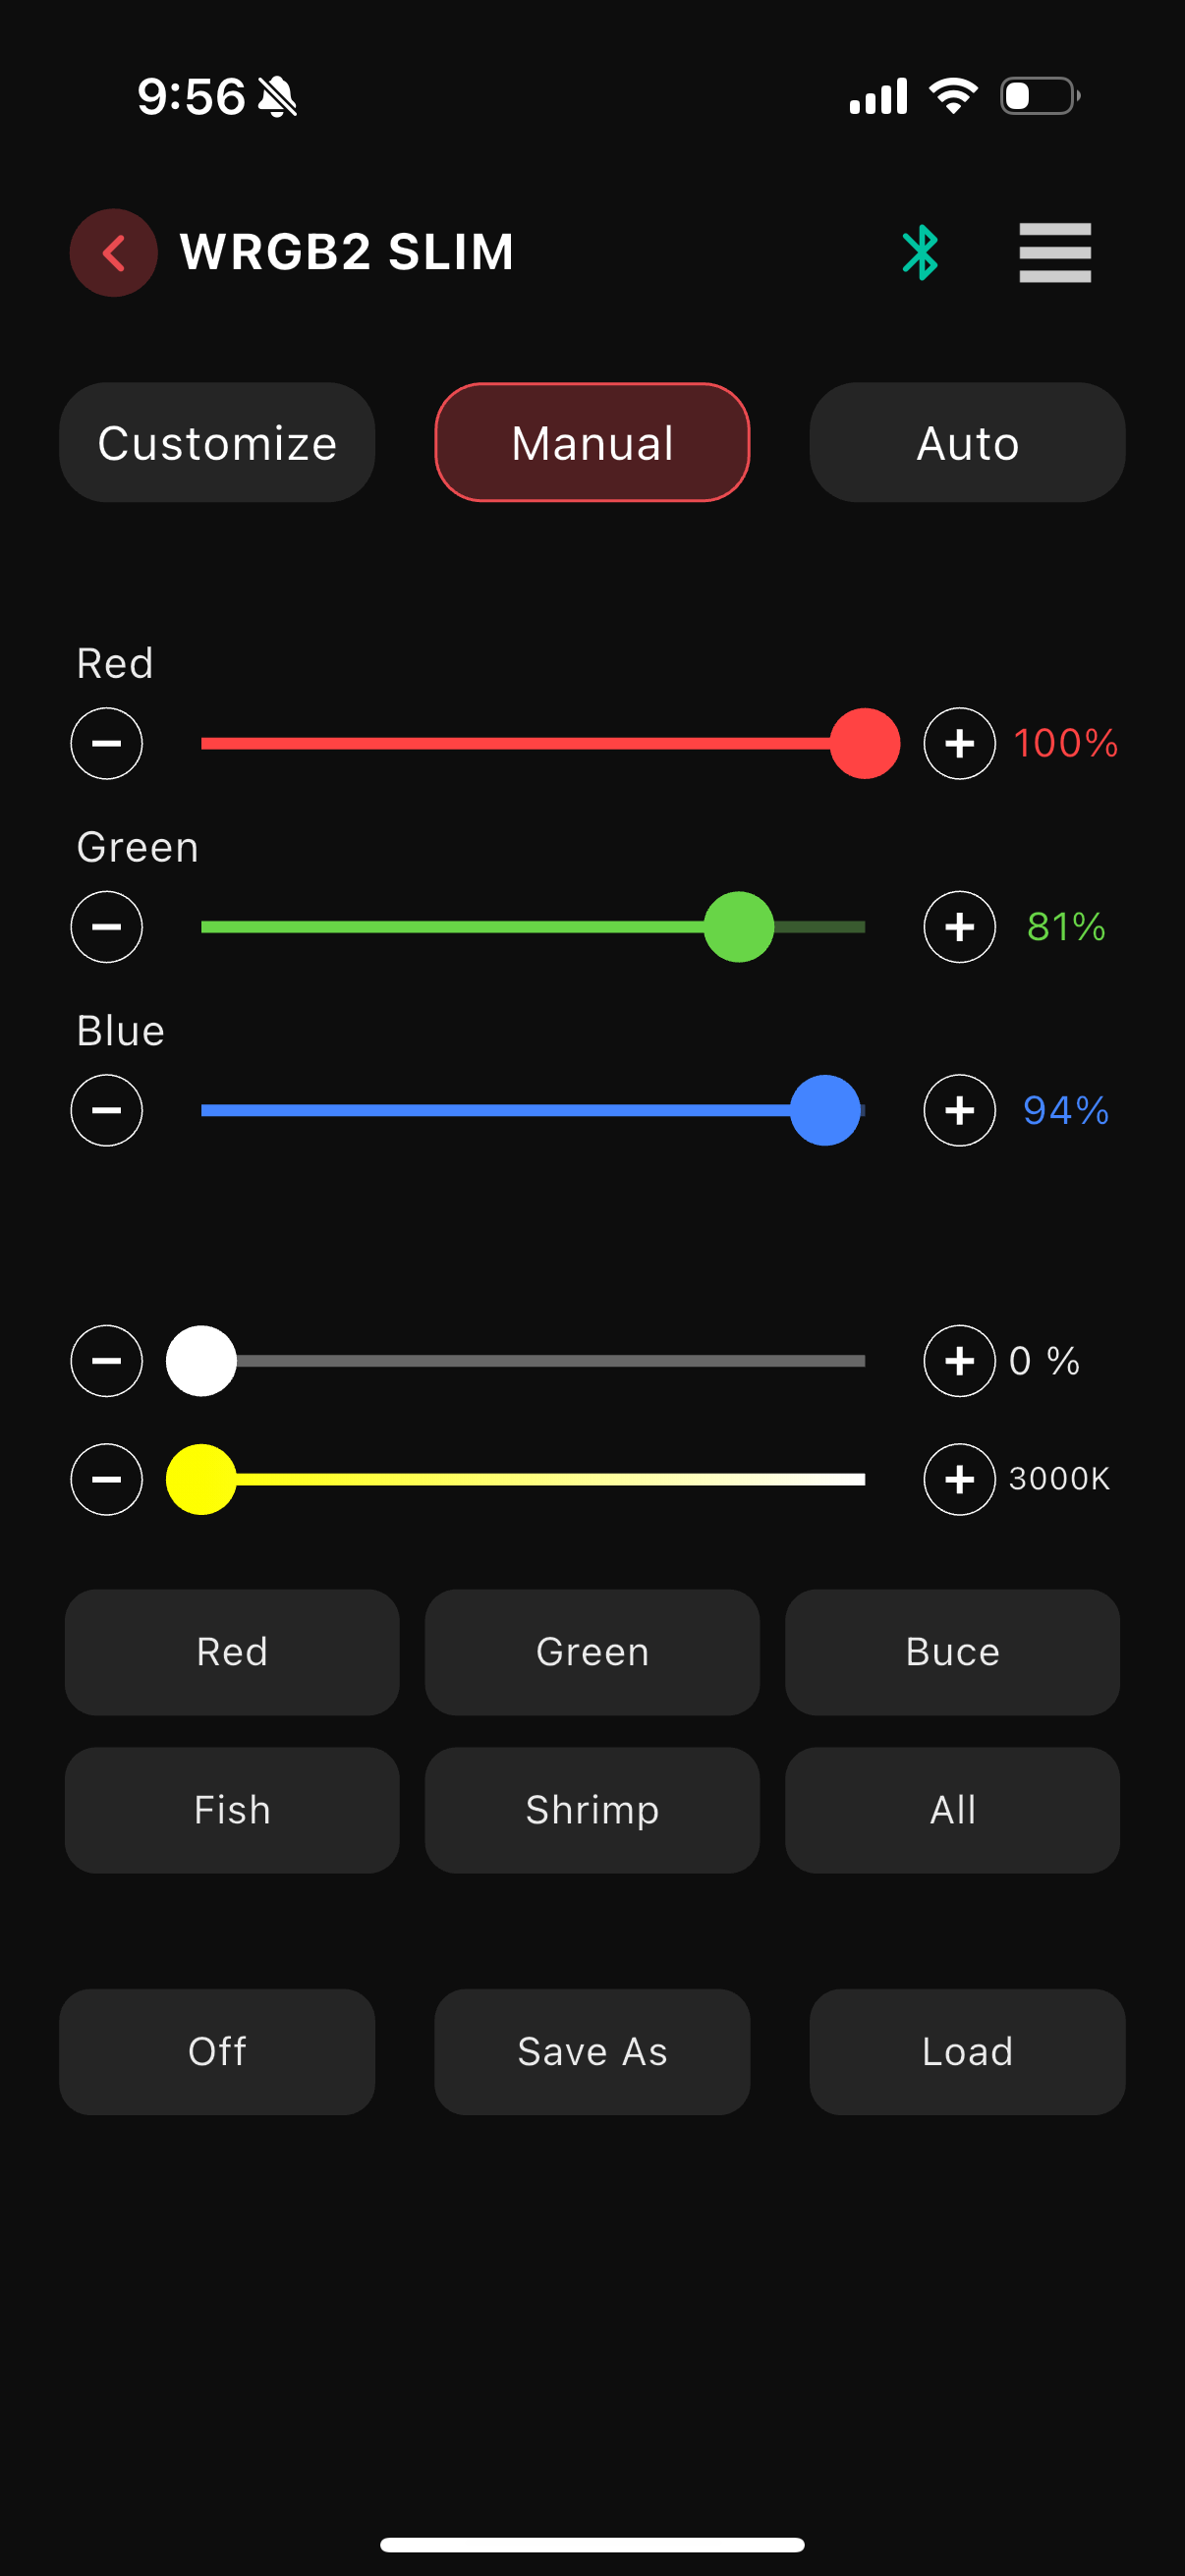The image size is (1185, 2576).
Task: Lower color temperature with minus button
Action: pos(107,1479)
